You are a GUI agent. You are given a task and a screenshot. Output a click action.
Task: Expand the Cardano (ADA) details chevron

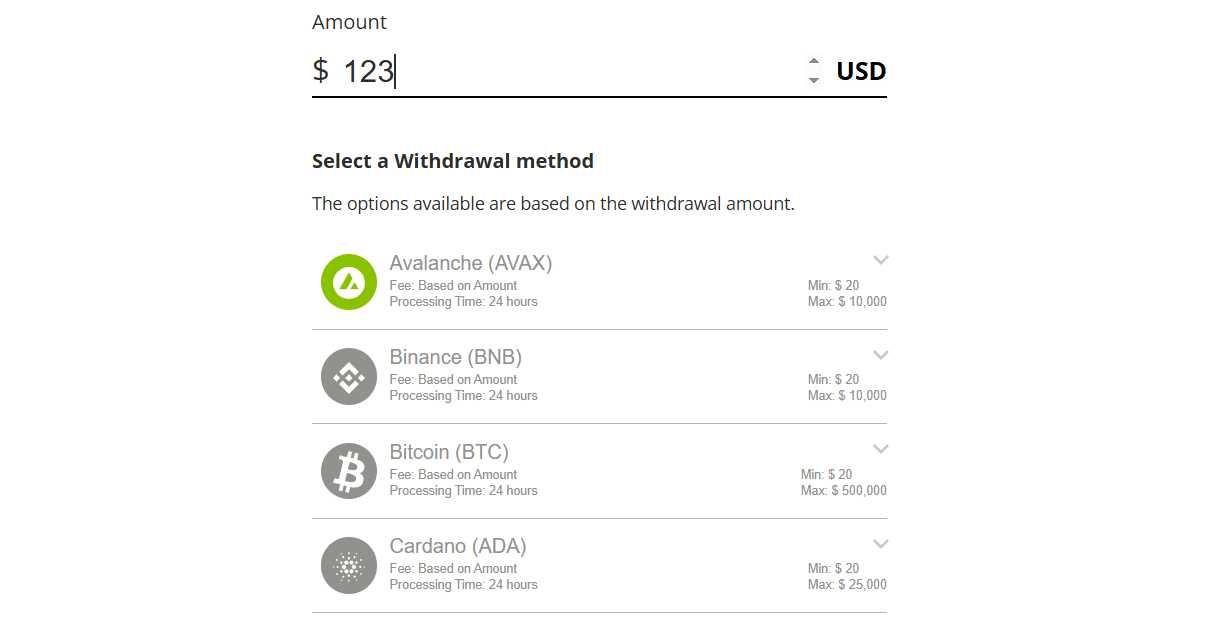(881, 543)
